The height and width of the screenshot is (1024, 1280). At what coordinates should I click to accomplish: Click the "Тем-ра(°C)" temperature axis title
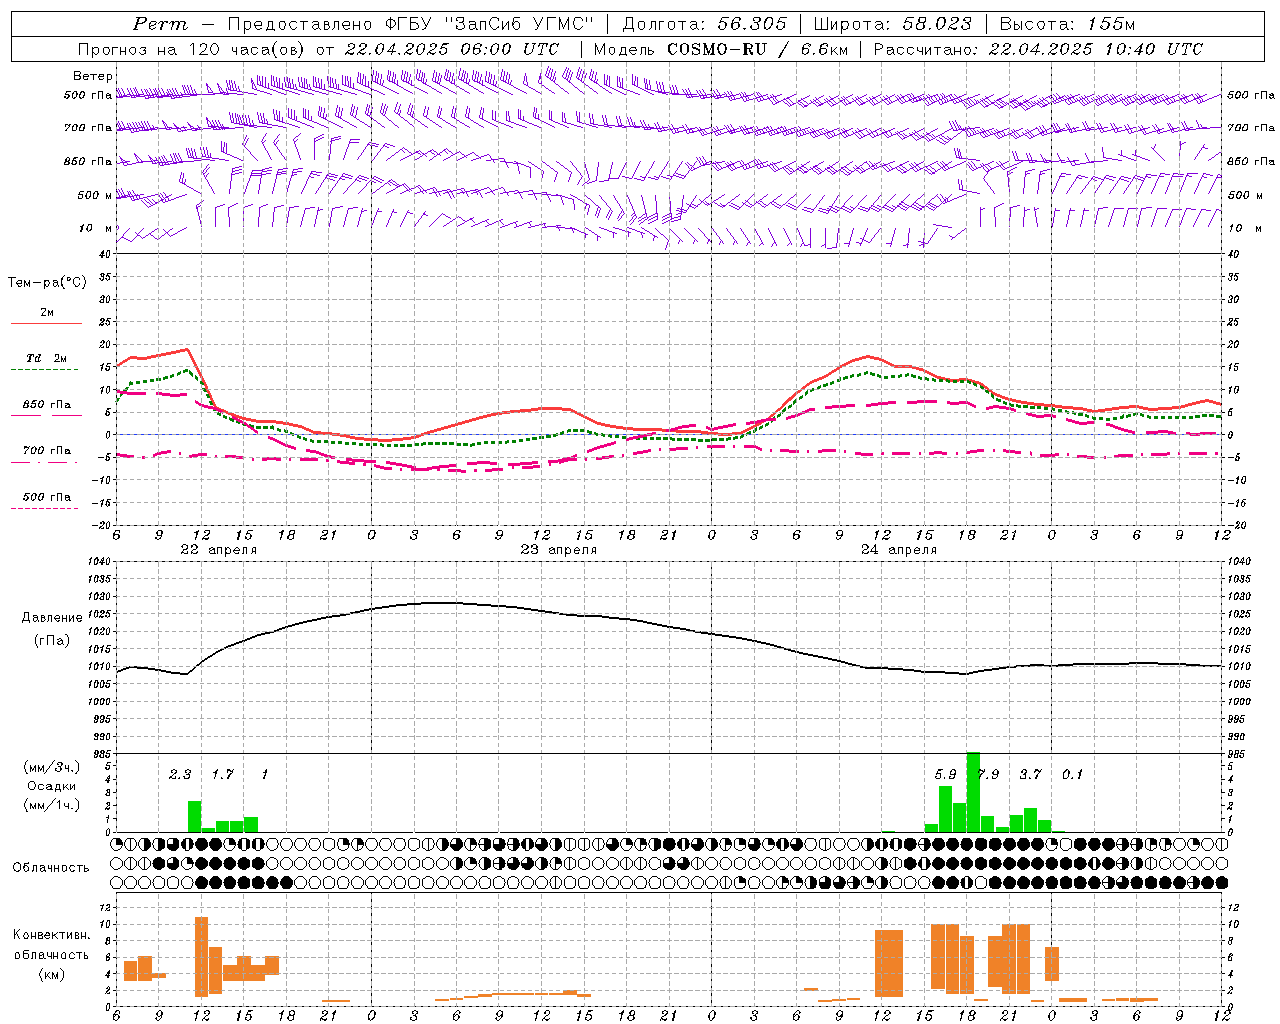47,283
